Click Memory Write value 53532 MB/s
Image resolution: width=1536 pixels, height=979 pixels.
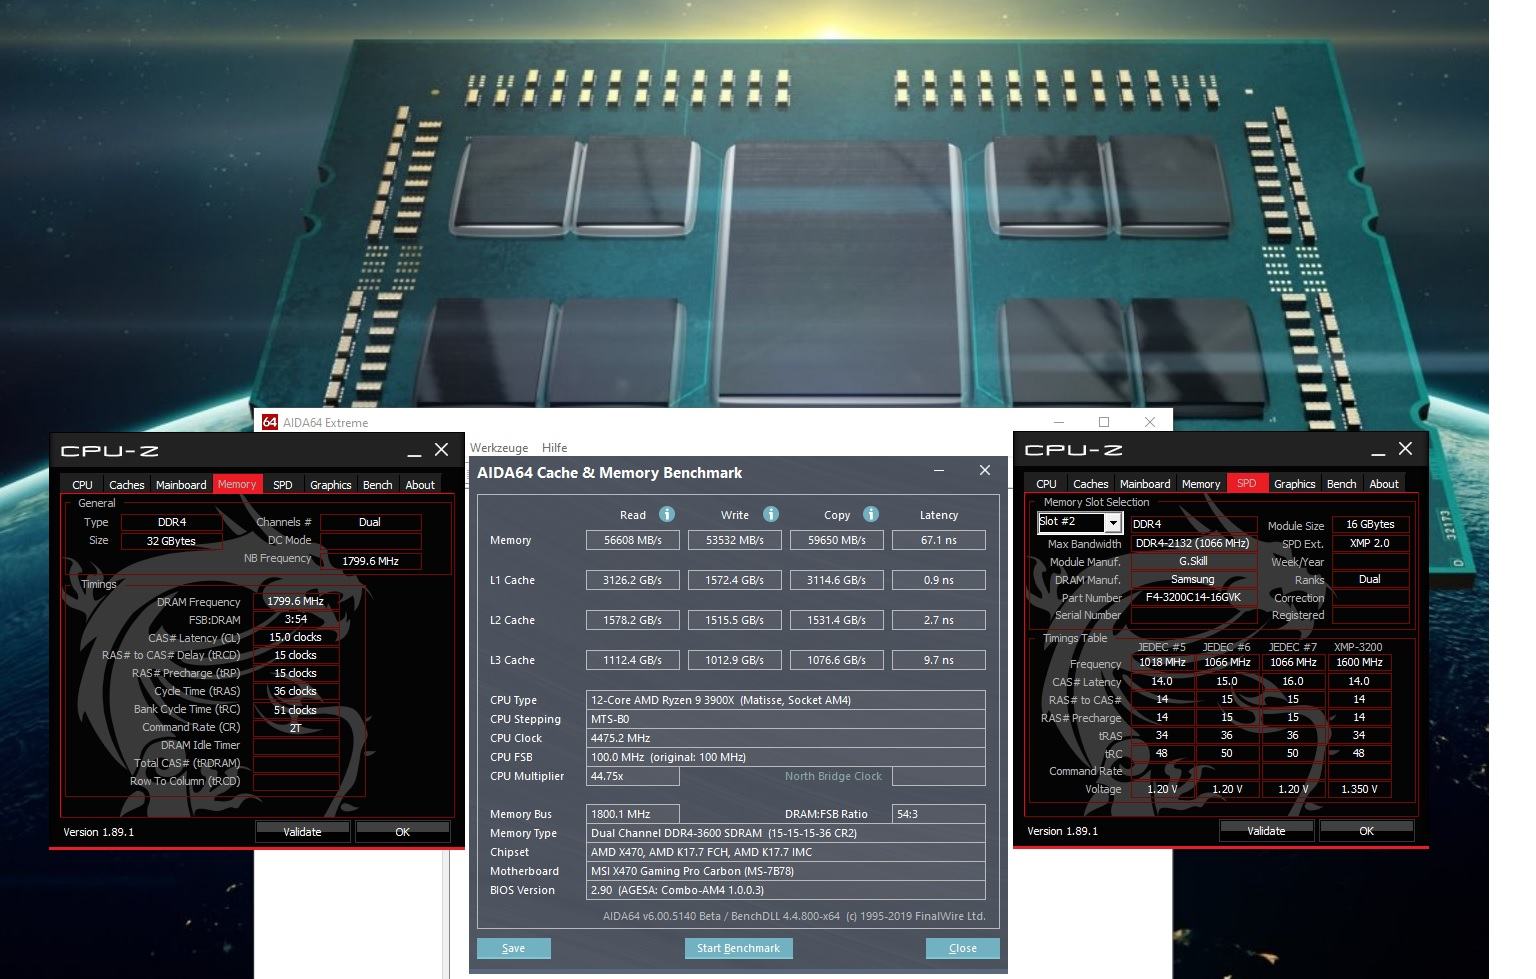click(x=735, y=540)
